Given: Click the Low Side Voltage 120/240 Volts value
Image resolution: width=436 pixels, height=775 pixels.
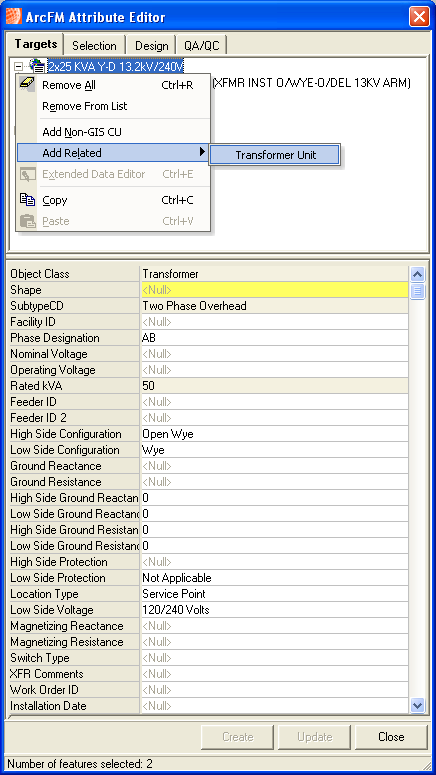Looking at the screenshot, I should [274, 610].
